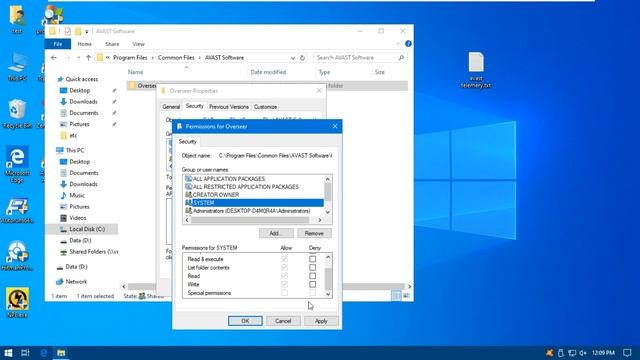This screenshot has height=360, width=640.
Task: Toggle Allow checkbox for List folder contents
Action: pyautogui.click(x=284, y=267)
